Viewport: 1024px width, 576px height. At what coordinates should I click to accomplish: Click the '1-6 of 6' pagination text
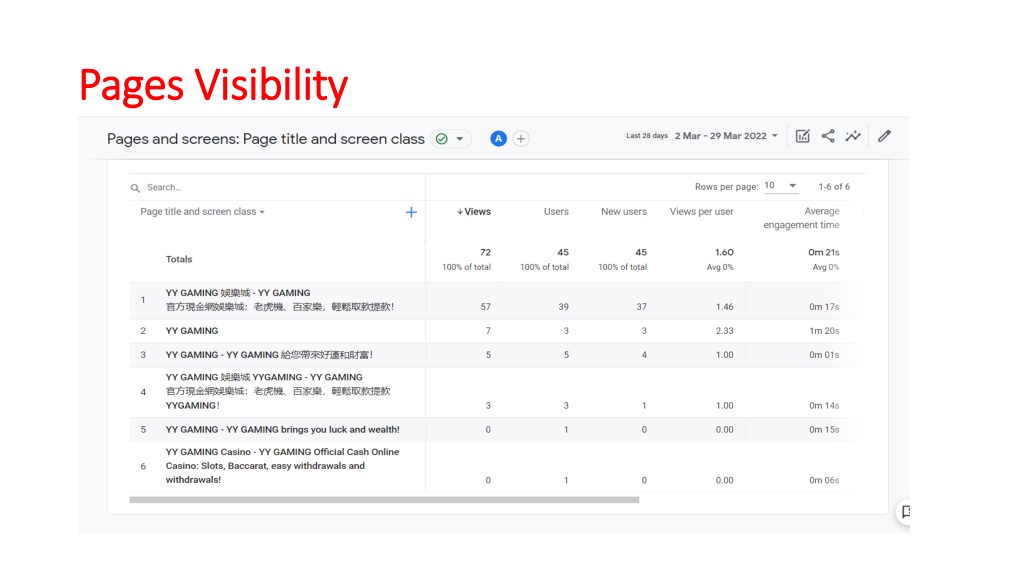[834, 187]
